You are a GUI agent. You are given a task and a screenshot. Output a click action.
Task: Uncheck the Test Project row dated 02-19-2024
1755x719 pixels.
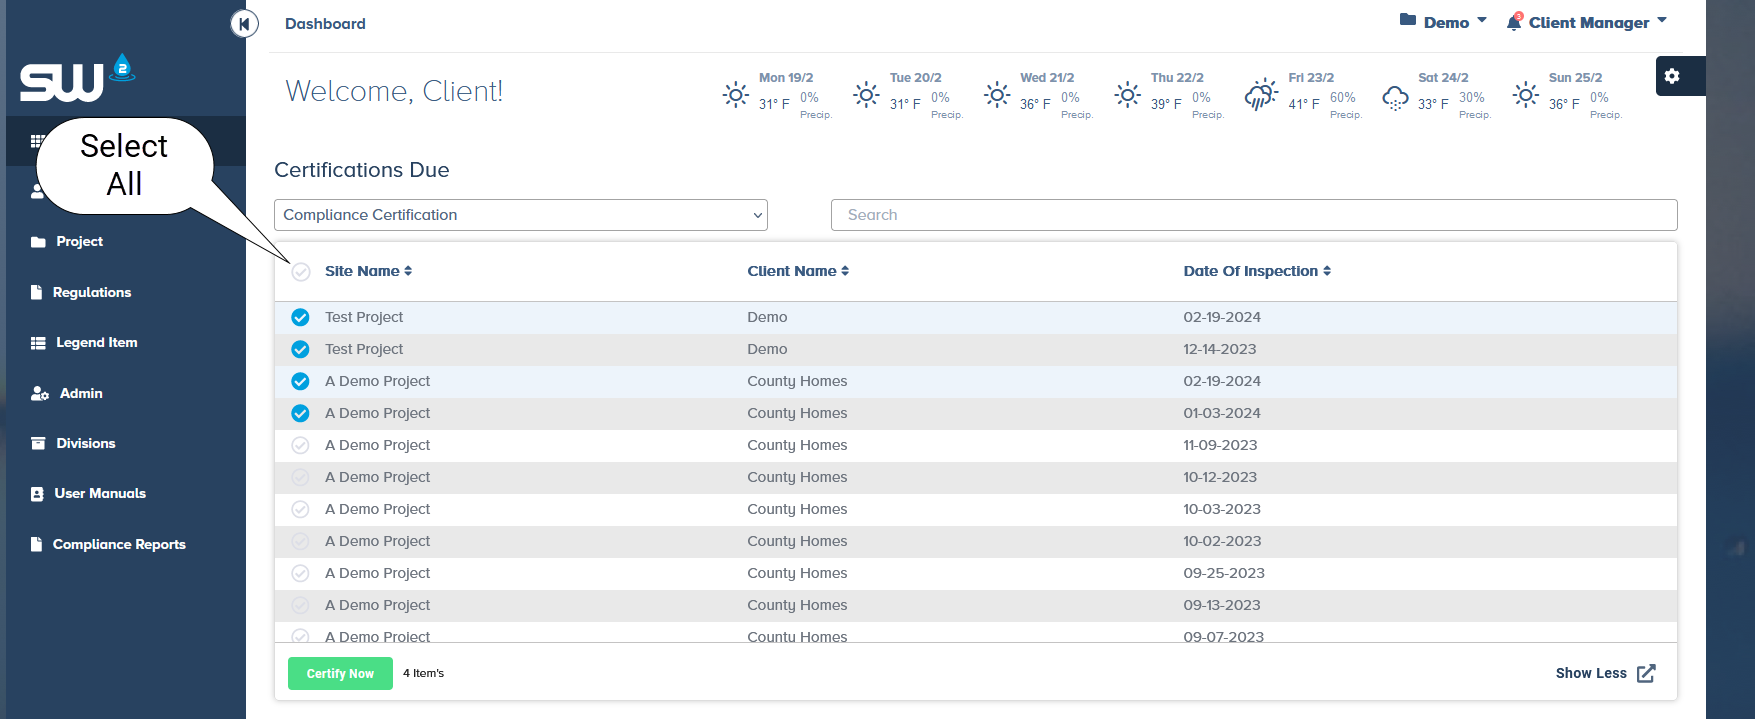pyautogui.click(x=300, y=317)
